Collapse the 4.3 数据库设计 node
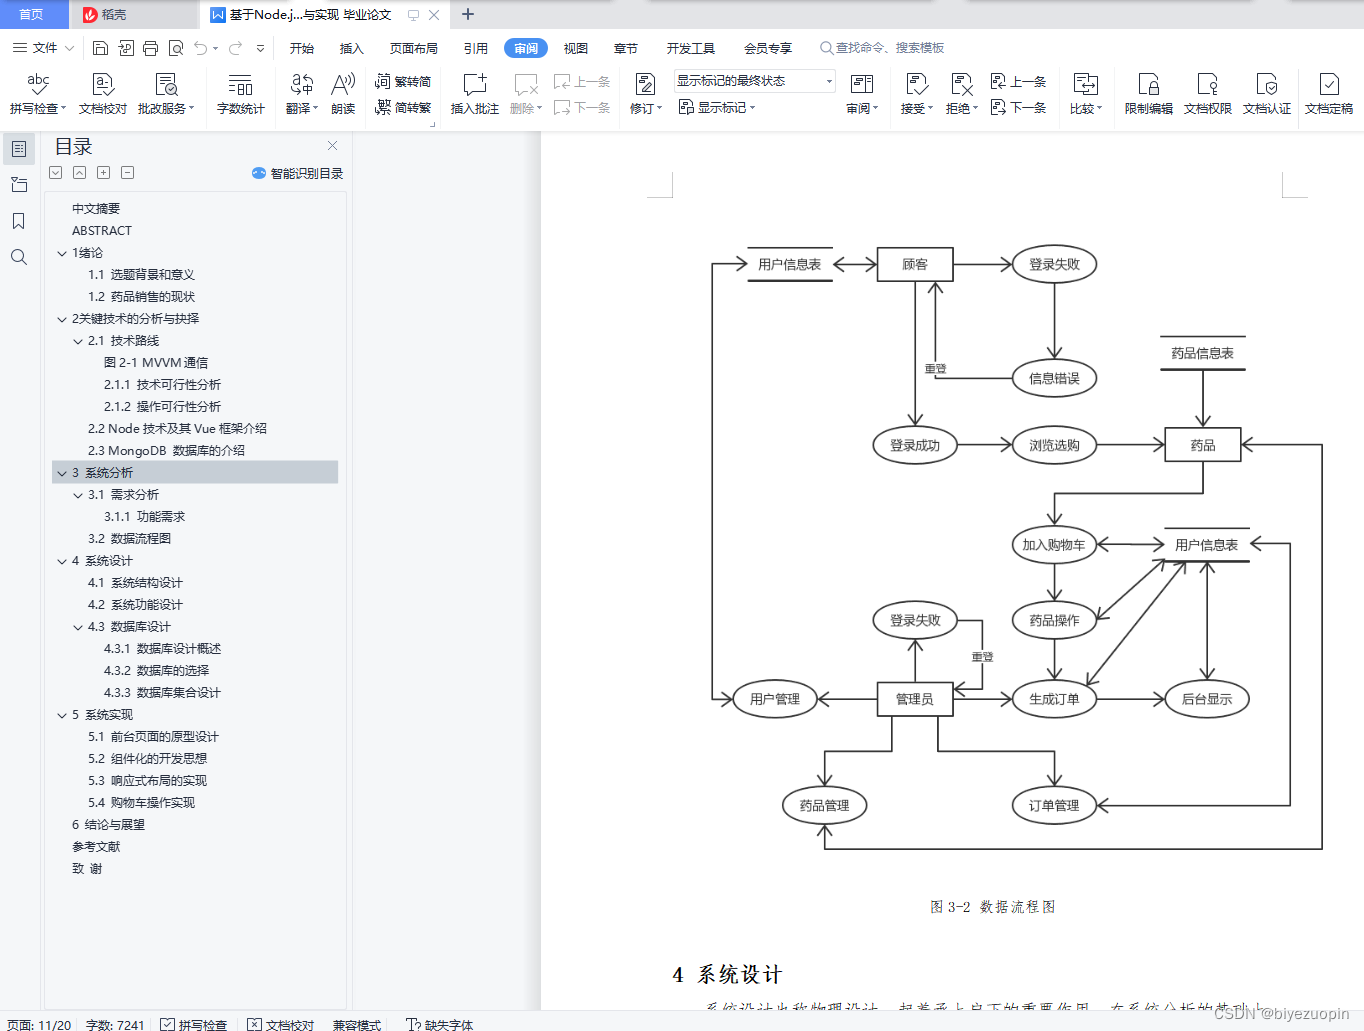 (78, 627)
